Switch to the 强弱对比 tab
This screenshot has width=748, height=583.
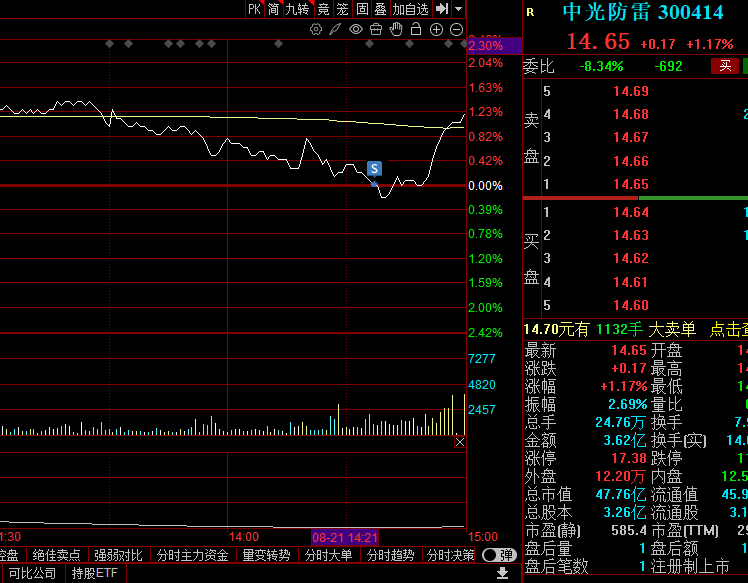[x=118, y=555]
